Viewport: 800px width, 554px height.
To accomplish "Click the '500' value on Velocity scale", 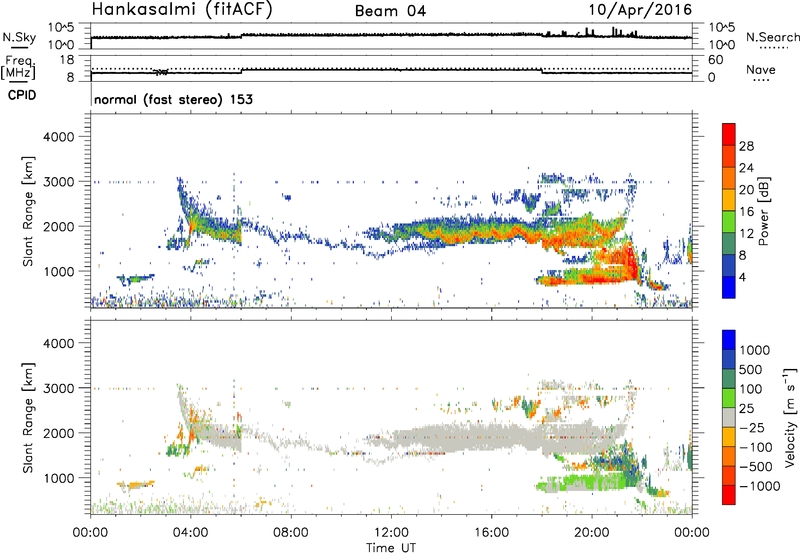I will click(x=751, y=370).
